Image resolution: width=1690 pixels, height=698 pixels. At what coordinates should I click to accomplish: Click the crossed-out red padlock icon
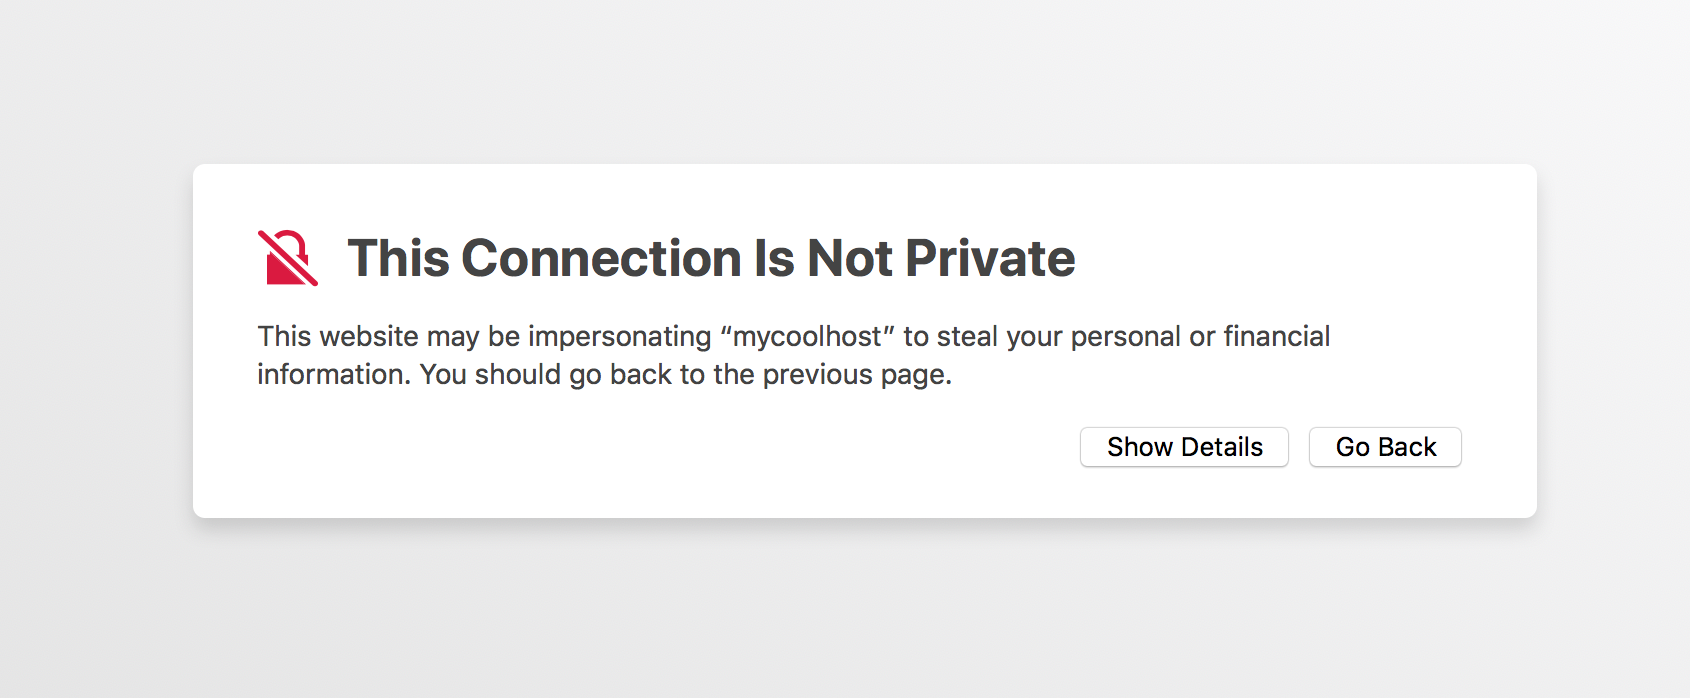coord(288,258)
